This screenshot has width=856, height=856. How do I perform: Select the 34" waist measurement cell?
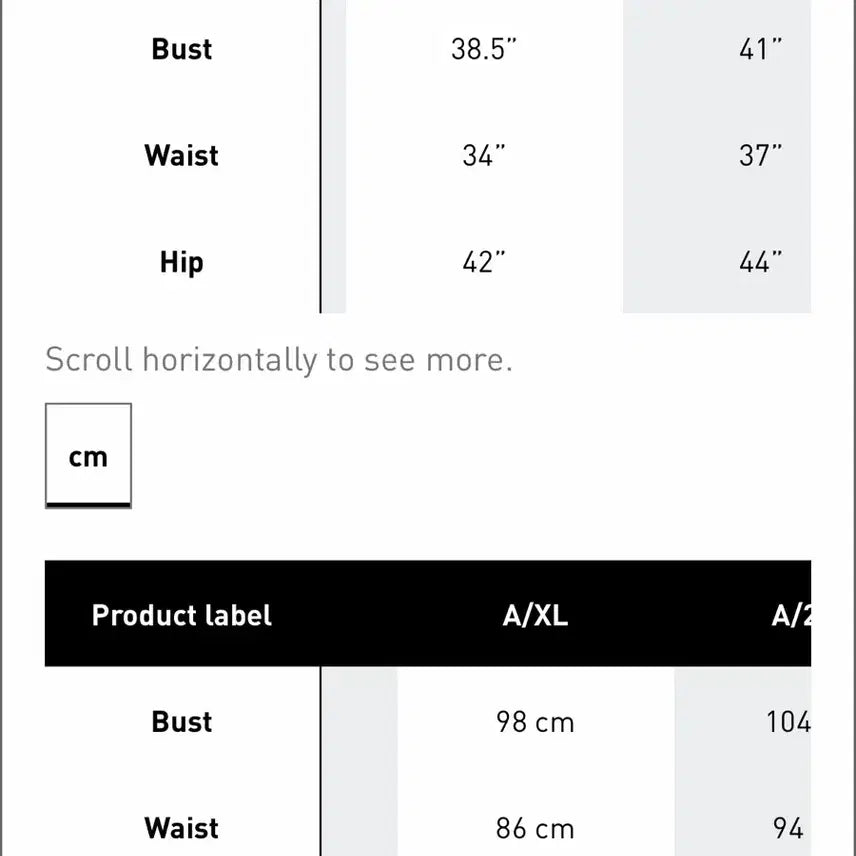tap(484, 156)
